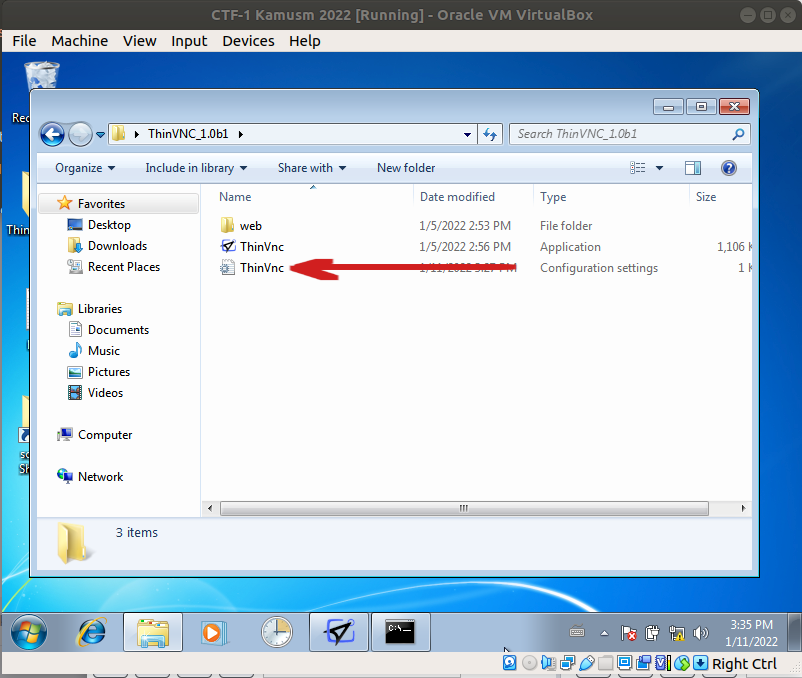The width and height of the screenshot is (802, 678).
Task: Select Libraries in the navigation pane
Action: (100, 309)
